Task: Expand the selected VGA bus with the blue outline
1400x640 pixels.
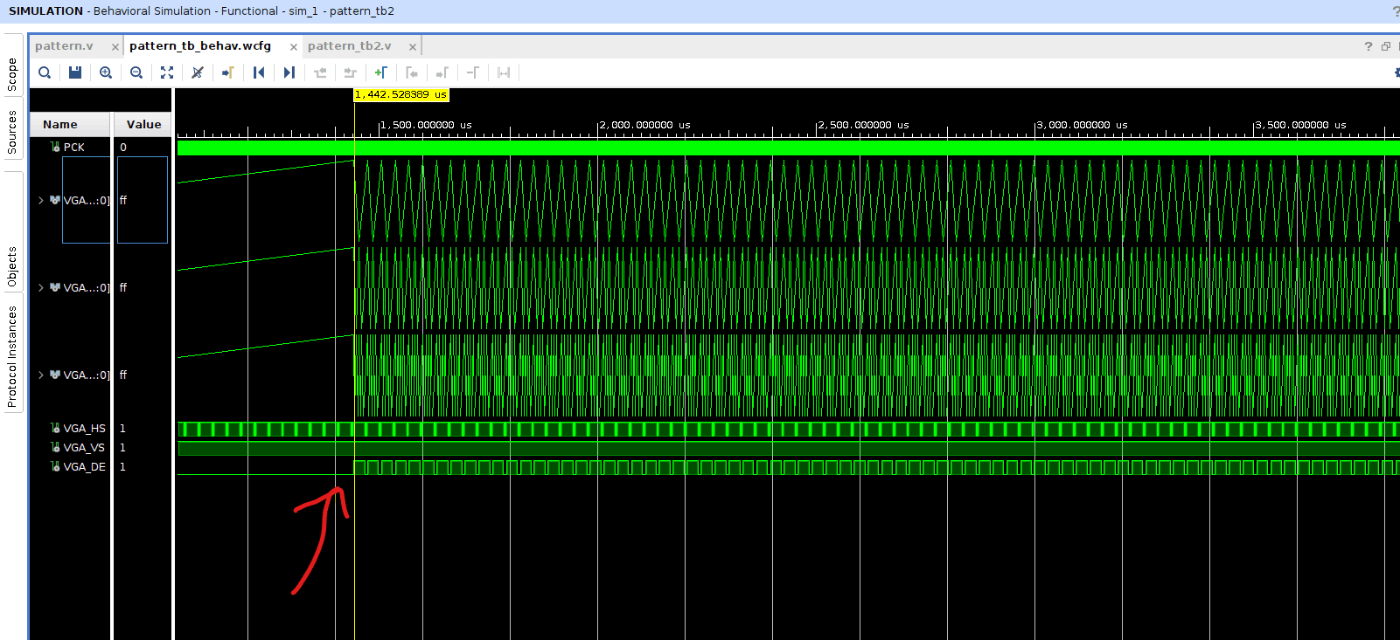Action: click(41, 200)
